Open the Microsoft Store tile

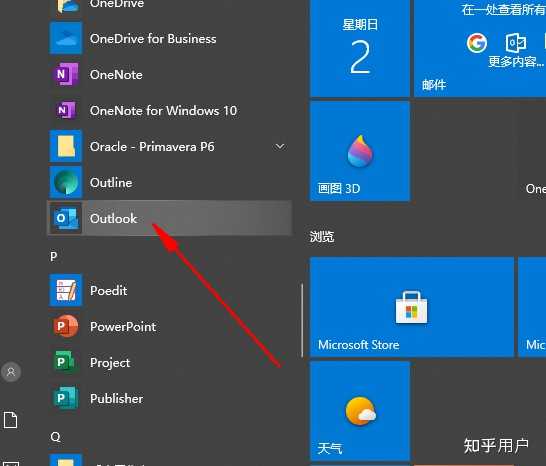(x=412, y=307)
